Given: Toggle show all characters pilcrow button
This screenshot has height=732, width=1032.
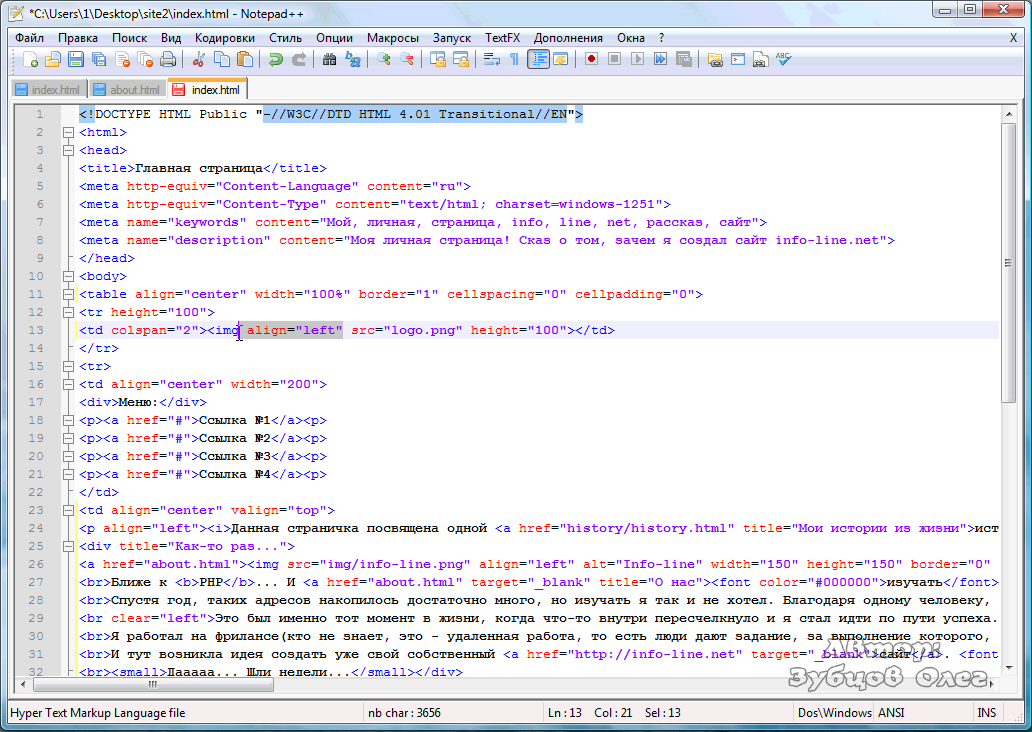Looking at the screenshot, I should tap(514, 60).
